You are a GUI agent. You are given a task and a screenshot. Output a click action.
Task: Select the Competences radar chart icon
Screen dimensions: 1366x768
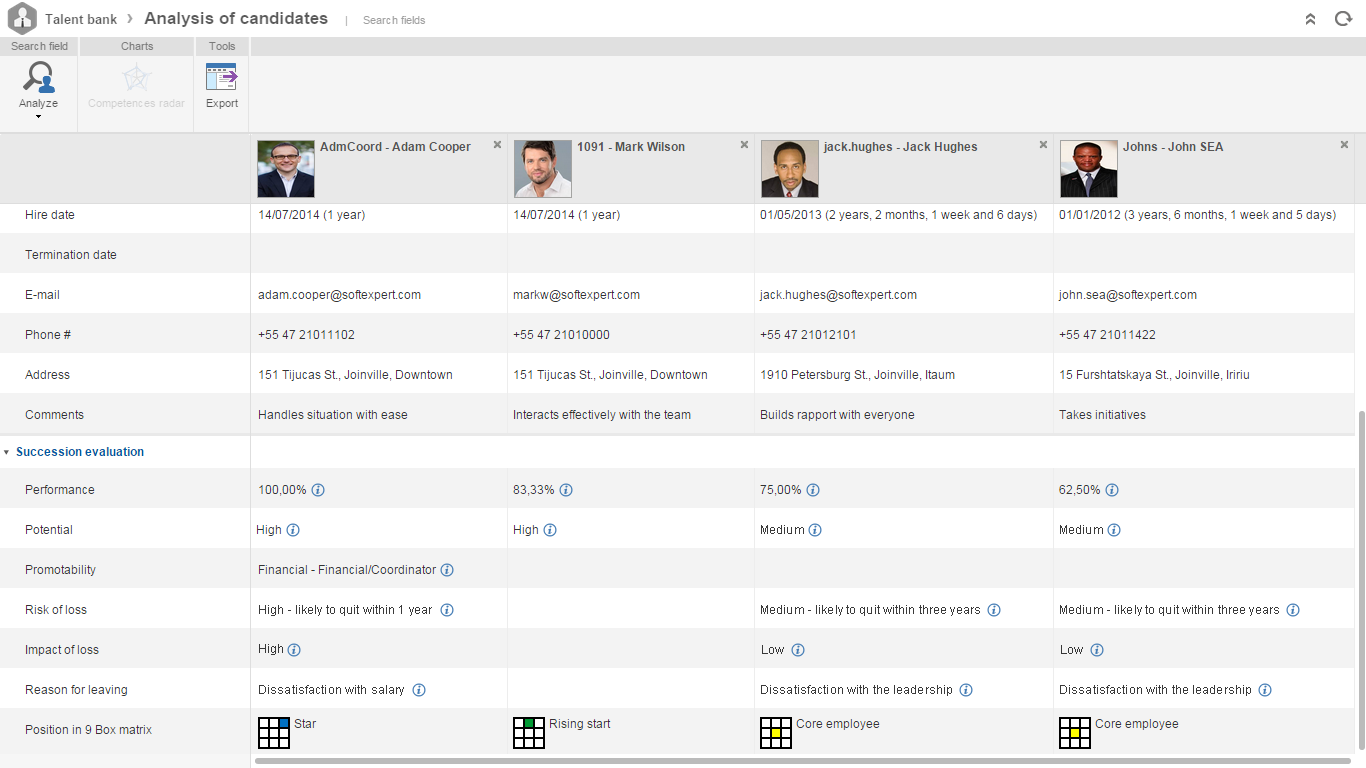(135, 76)
